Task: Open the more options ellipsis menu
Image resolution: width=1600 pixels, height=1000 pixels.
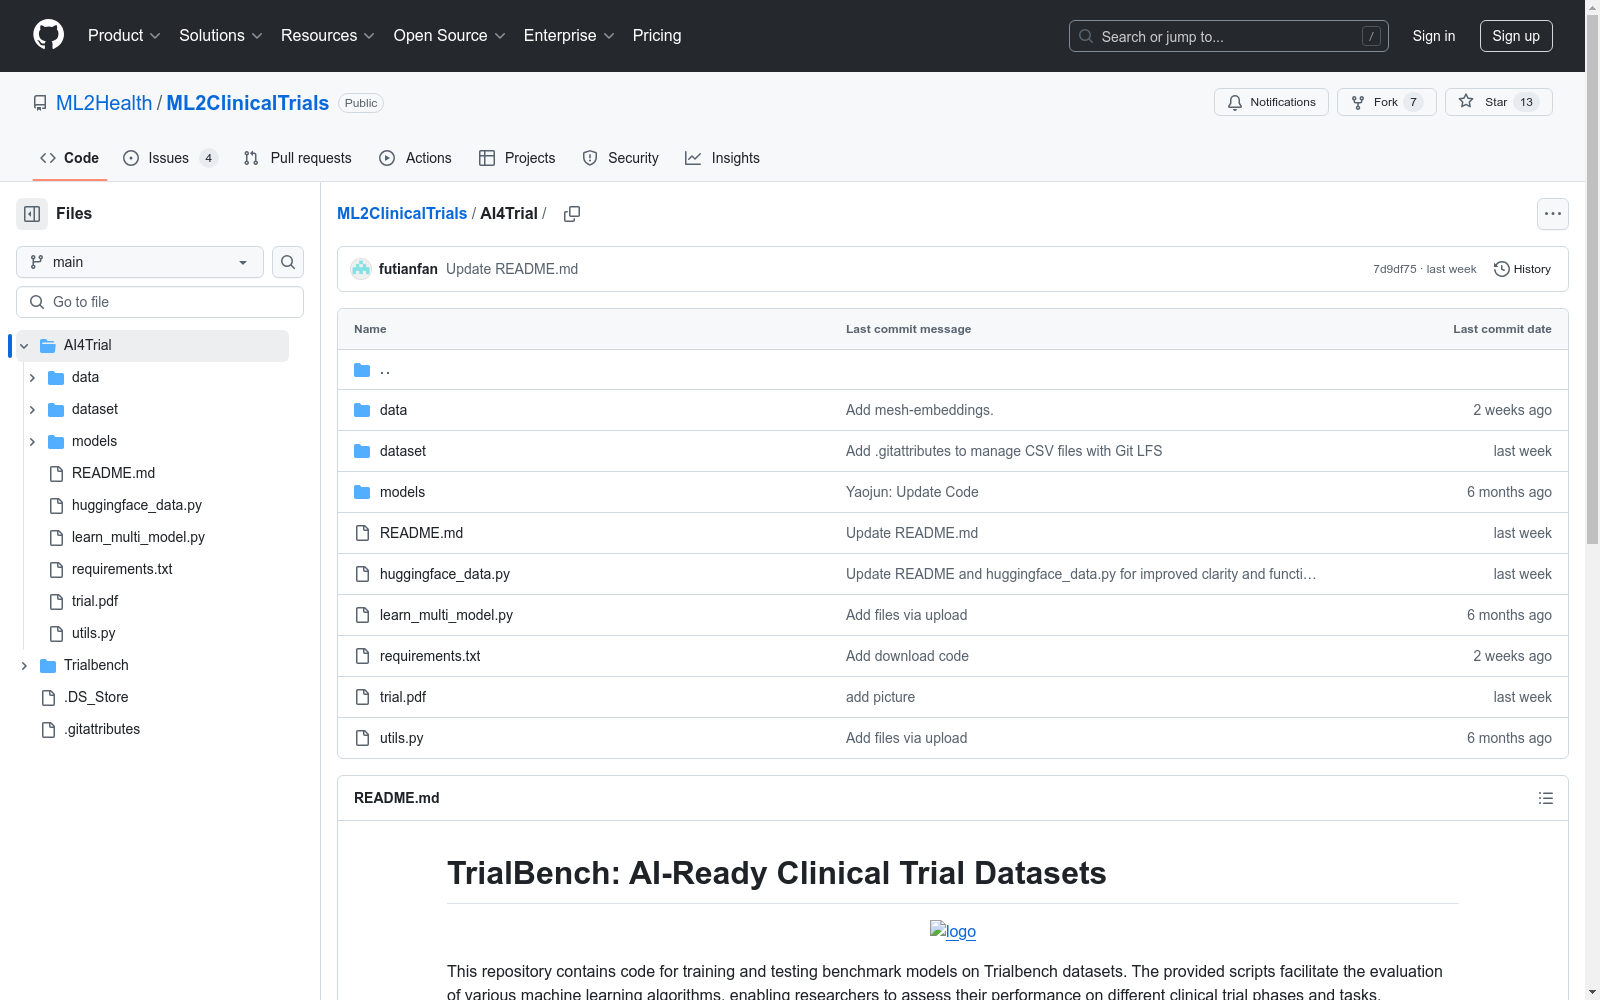Action: [x=1553, y=214]
